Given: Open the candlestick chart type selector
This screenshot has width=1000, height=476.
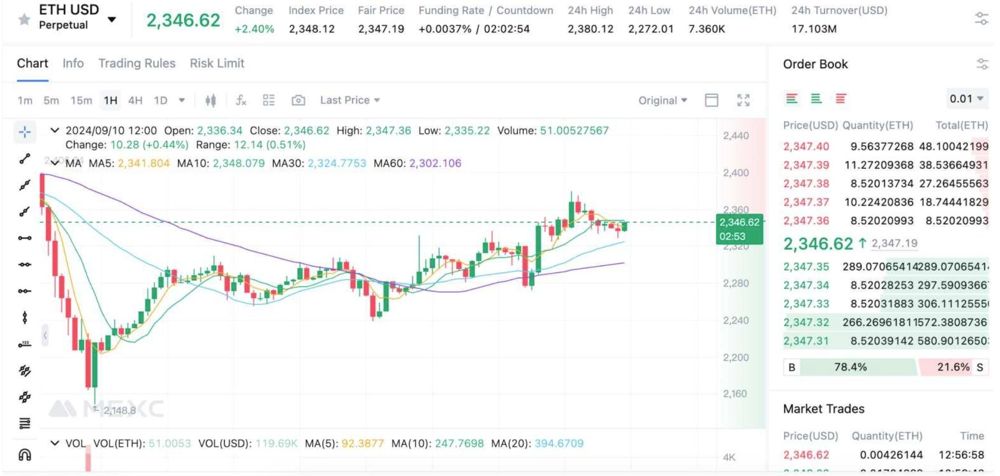Looking at the screenshot, I should [211, 100].
